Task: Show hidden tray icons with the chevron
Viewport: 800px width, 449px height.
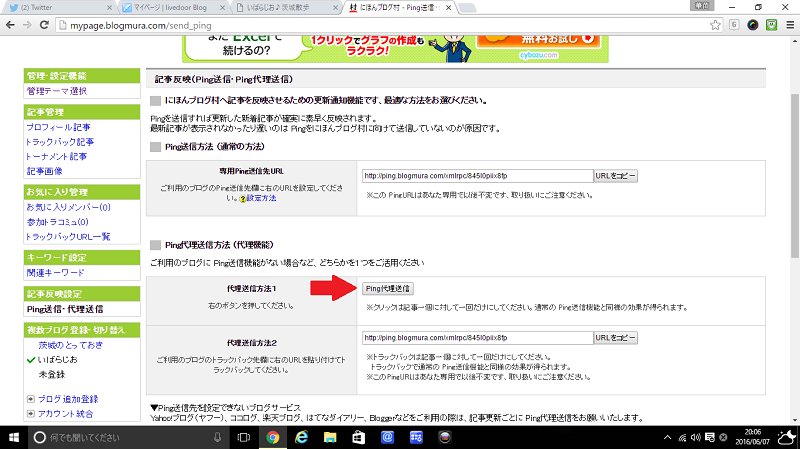Action: click(667, 437)
